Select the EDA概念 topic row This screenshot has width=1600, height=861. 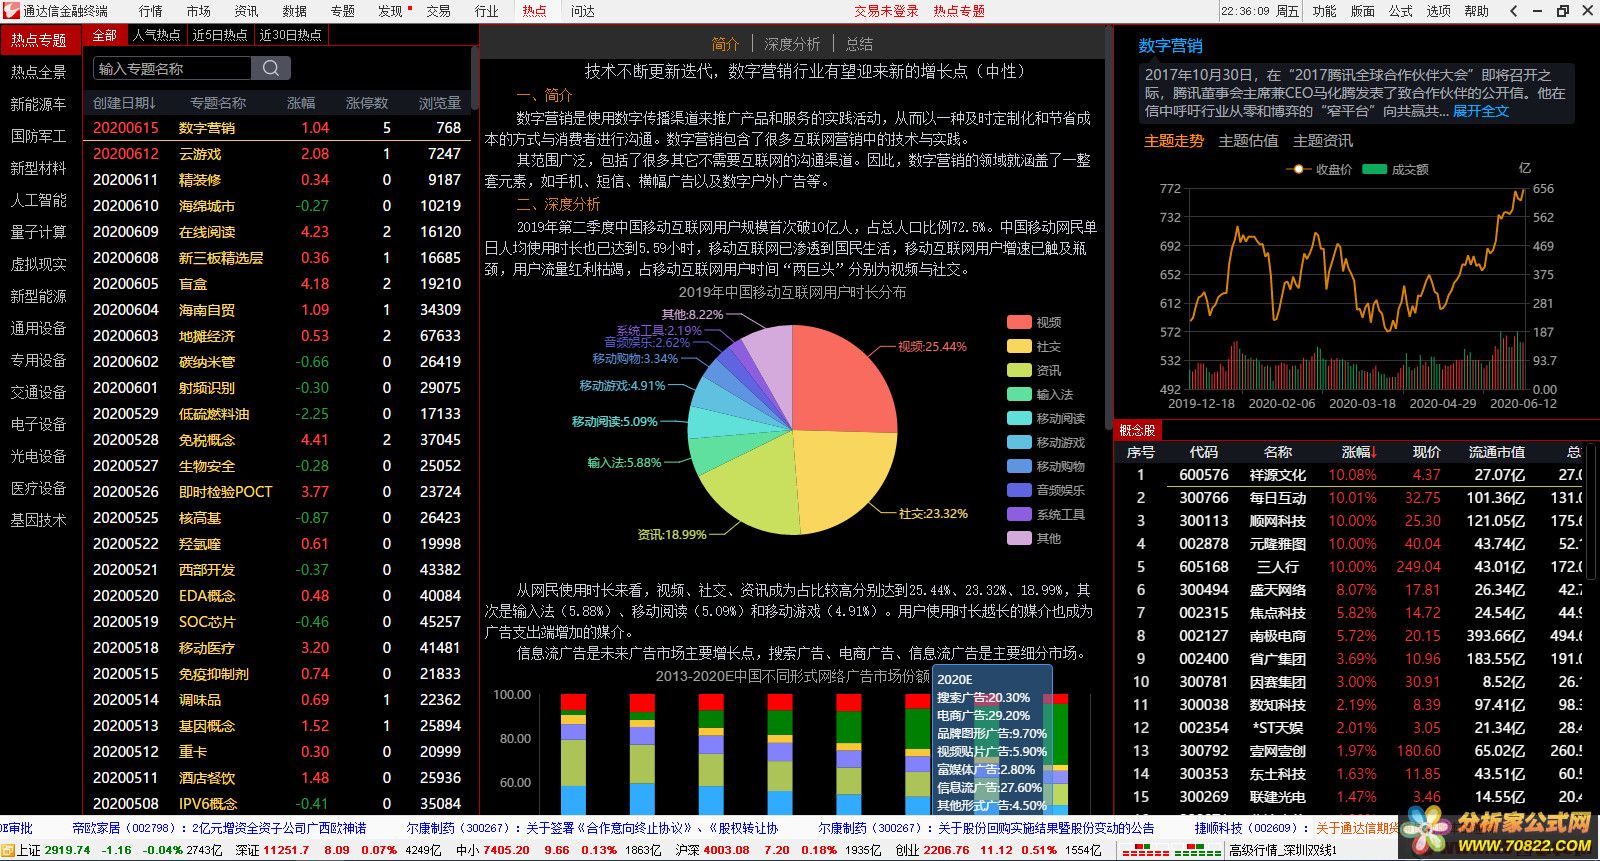click(277, 596)
